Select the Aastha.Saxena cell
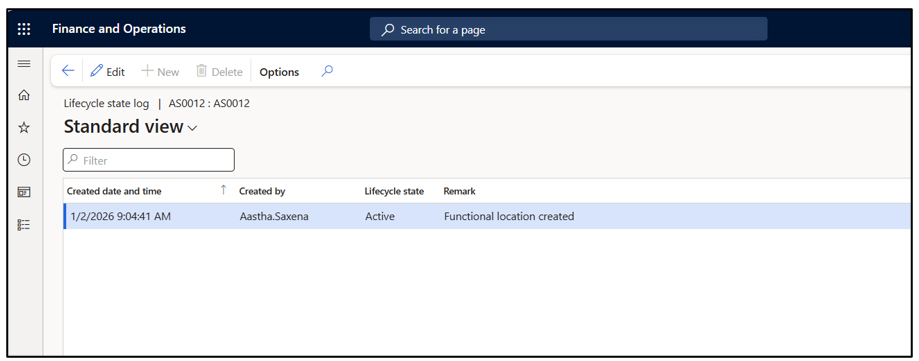Viewport: 919px width, 361px height. click(274, 216)
